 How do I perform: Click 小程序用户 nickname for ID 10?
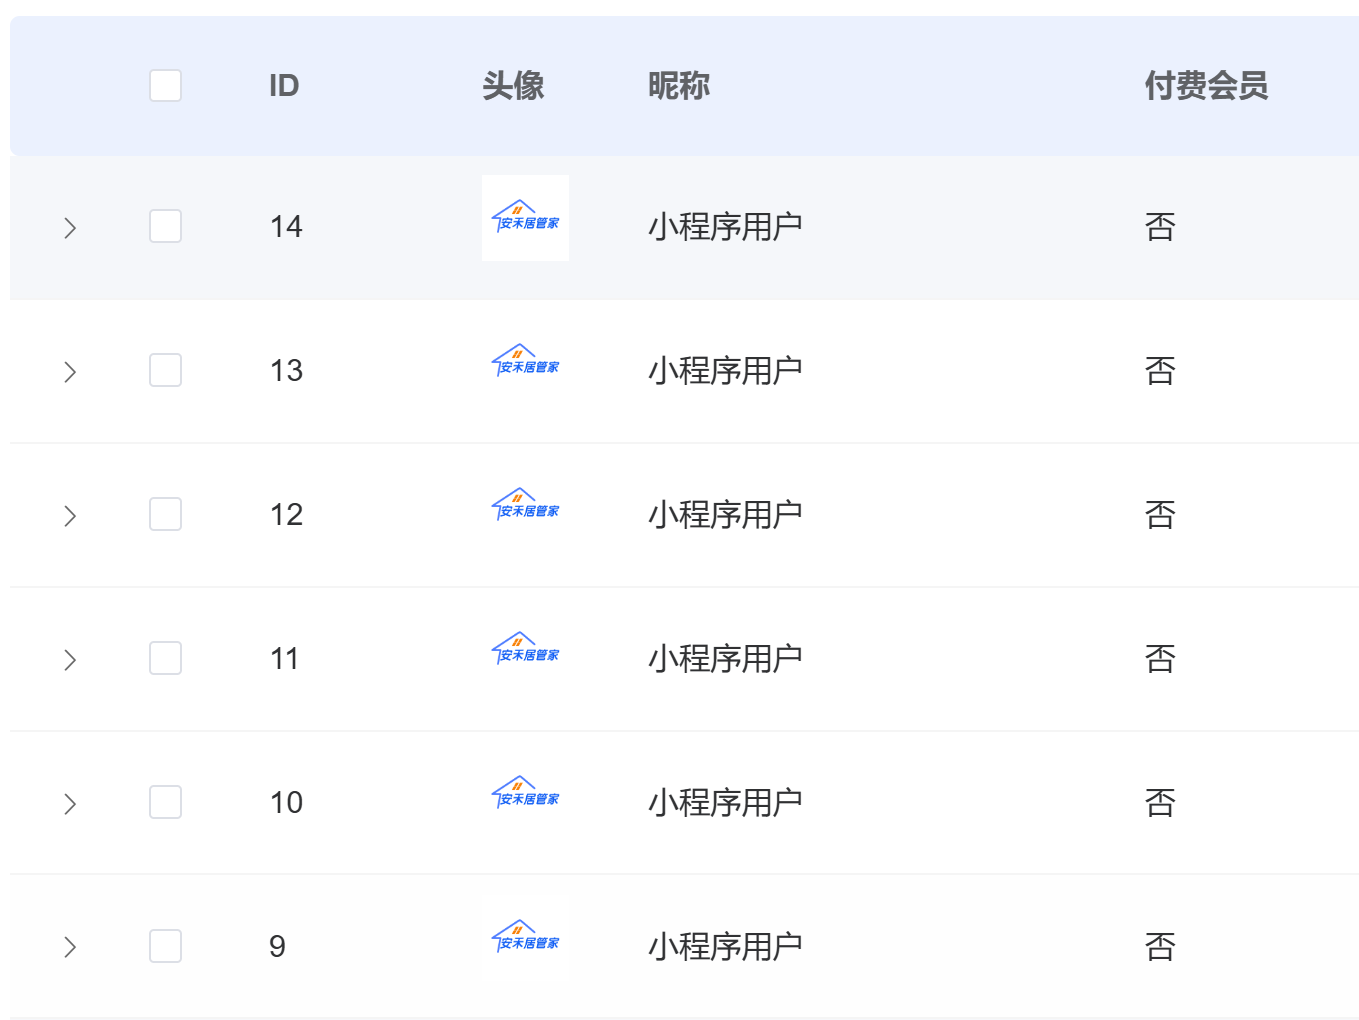pos(725,803)
